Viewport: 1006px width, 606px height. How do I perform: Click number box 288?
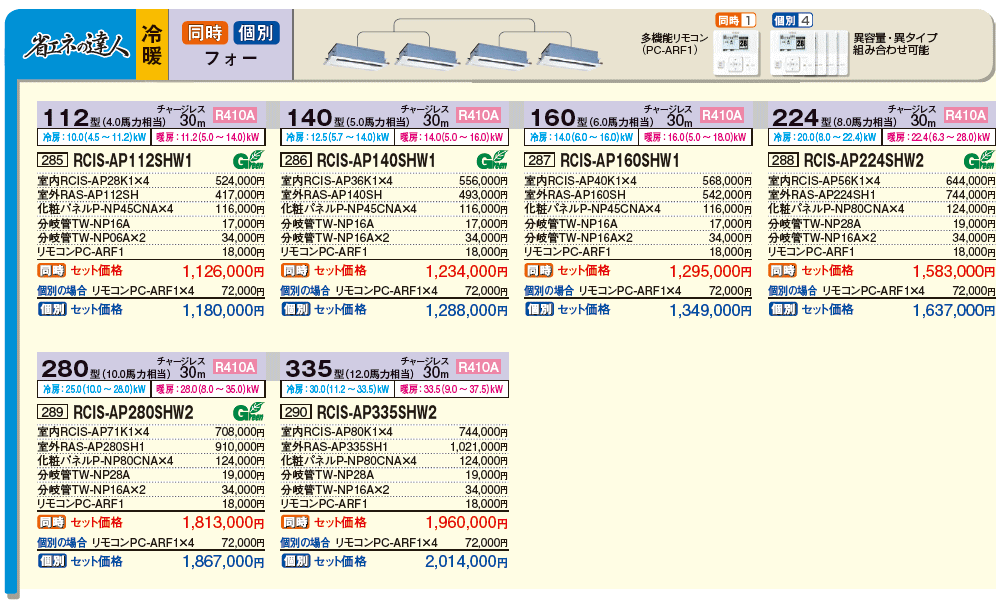pyautogui.click(x=783, y=160)
